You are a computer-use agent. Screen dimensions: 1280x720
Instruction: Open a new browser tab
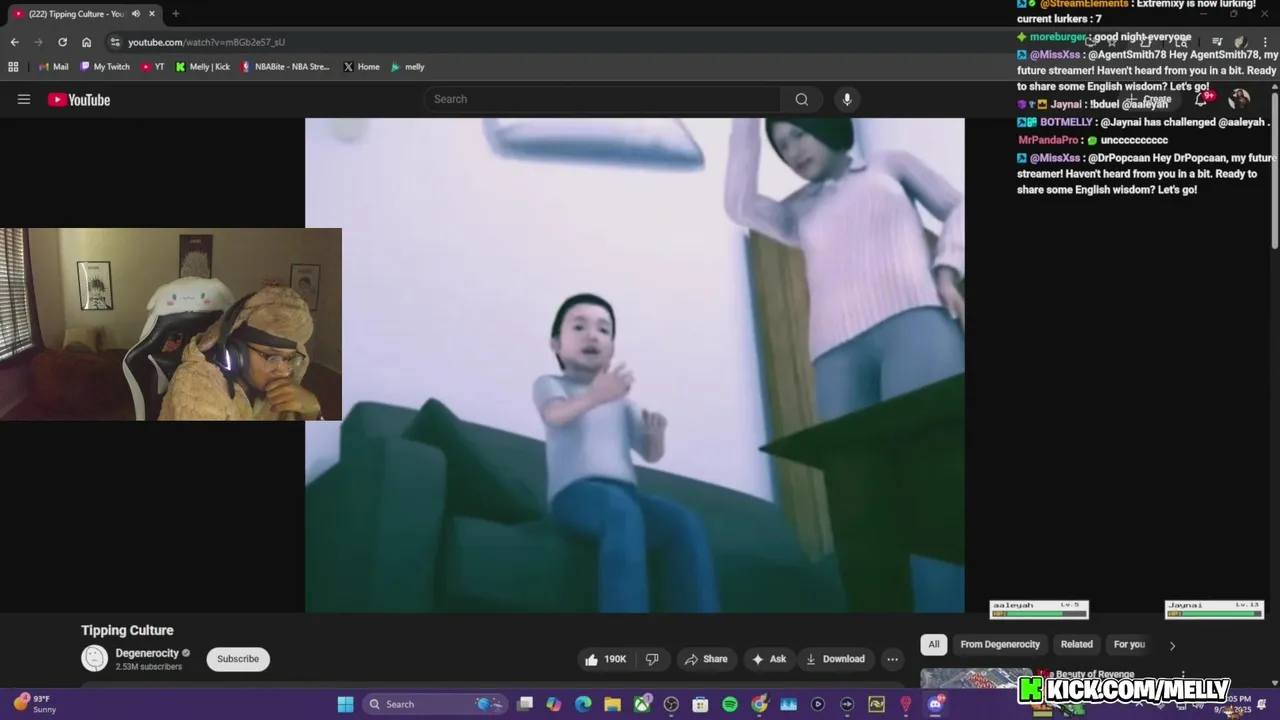click(x=176, y=14)
